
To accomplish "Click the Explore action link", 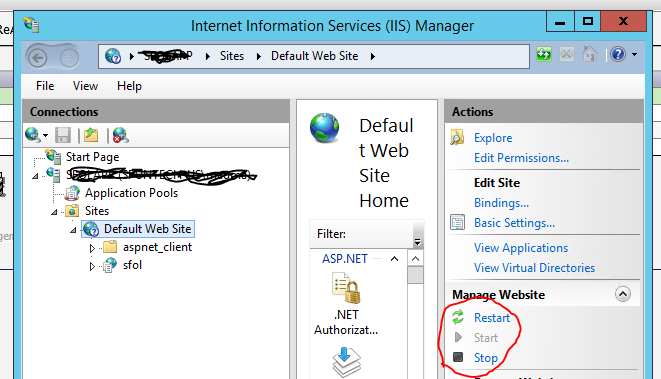I will coord(493,138).
